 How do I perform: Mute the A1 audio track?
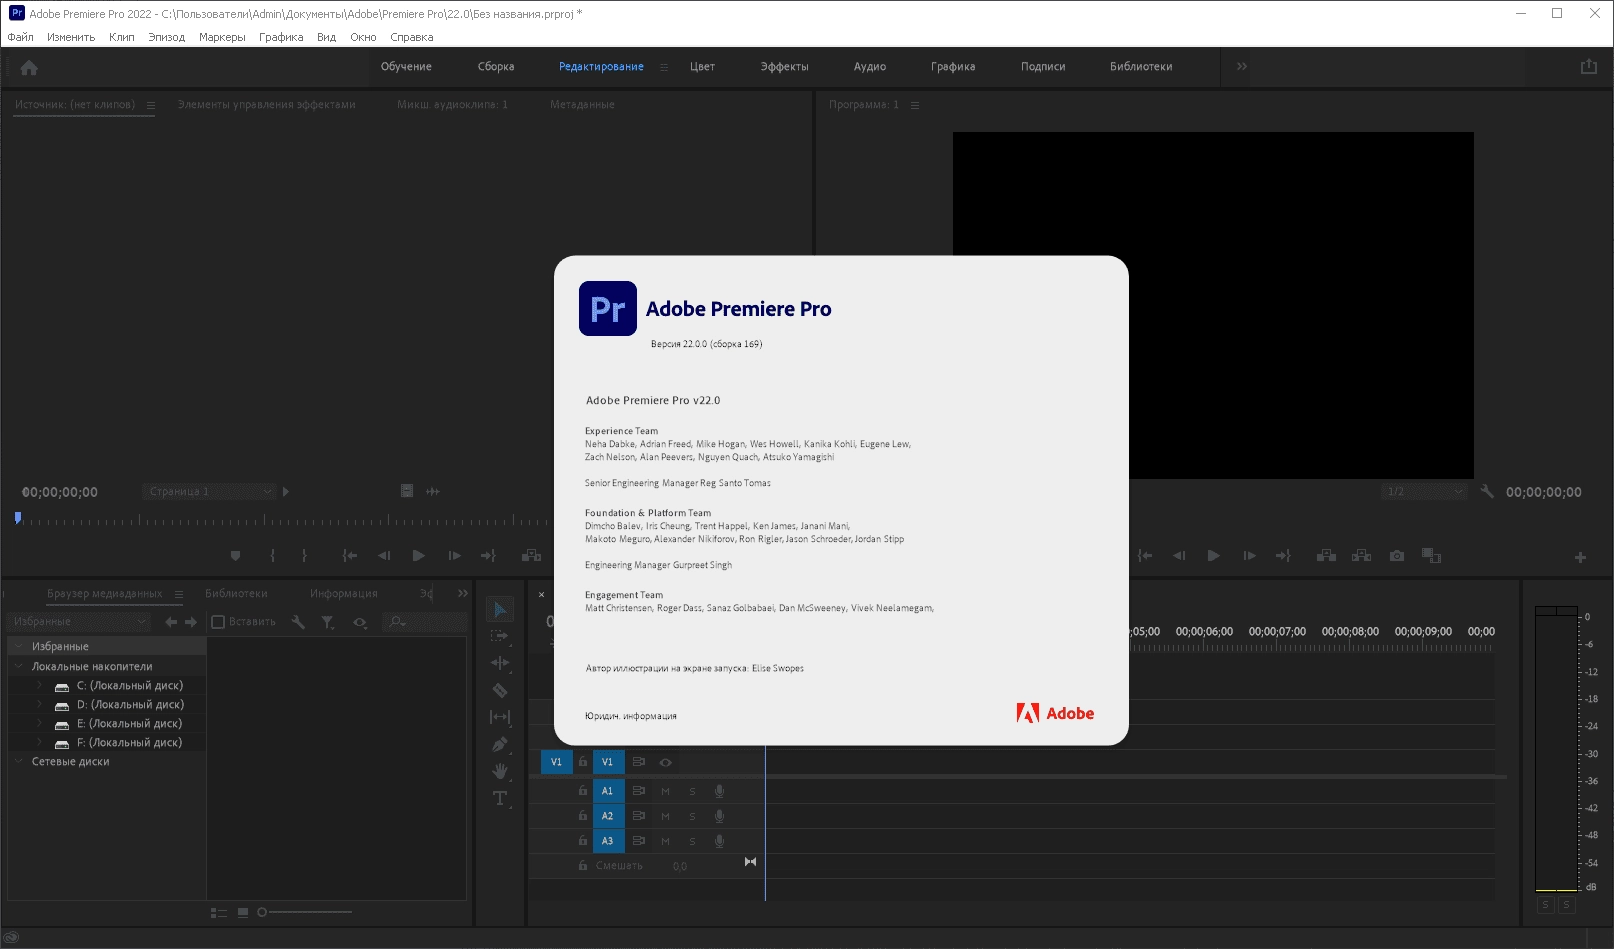tap(666, 791)
